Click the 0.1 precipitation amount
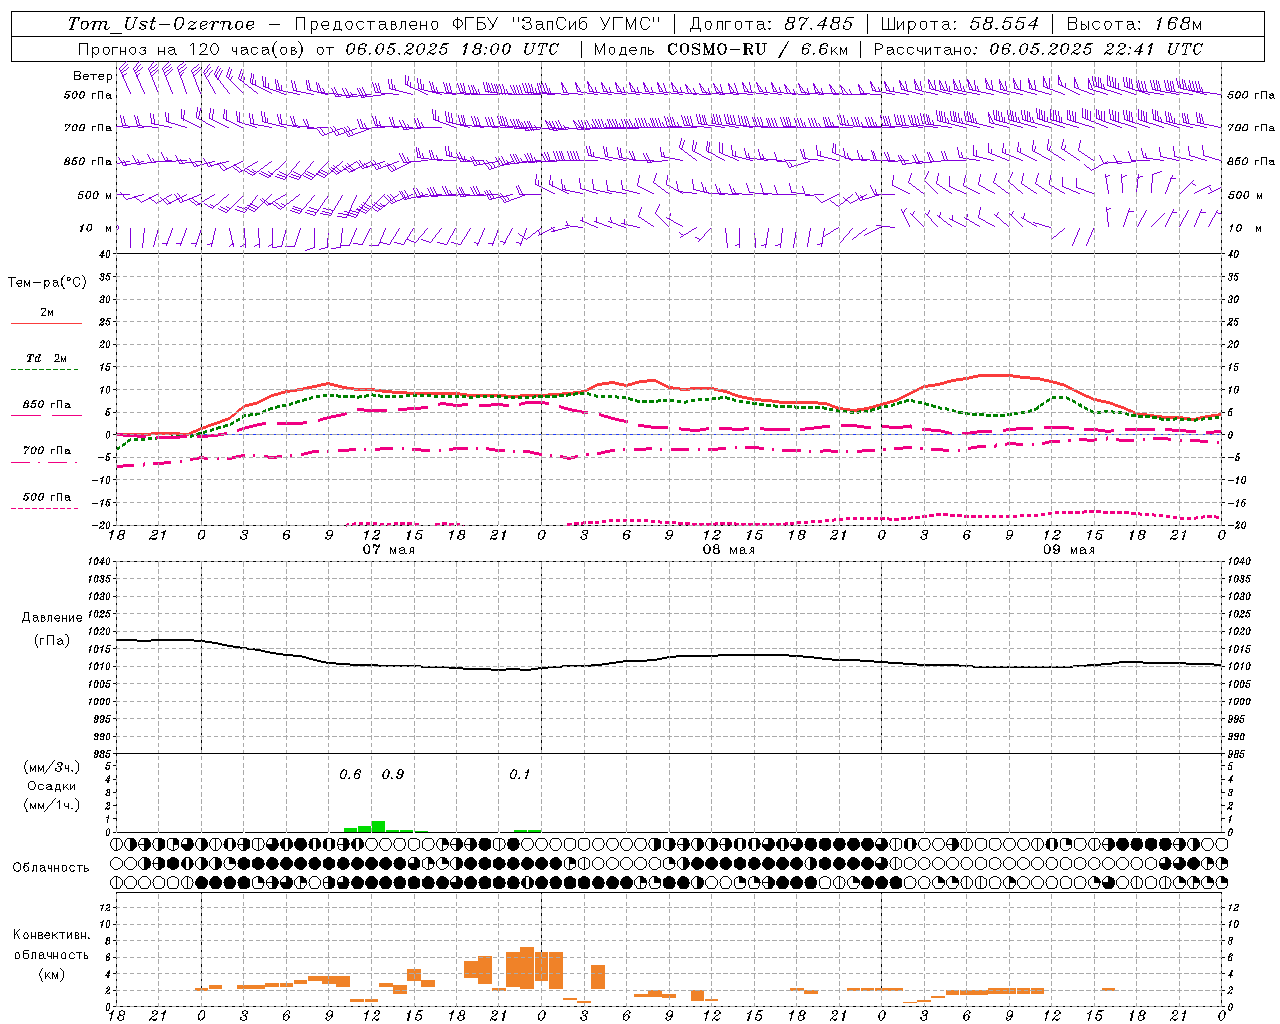1280x1024 pixels. point(520,775)
